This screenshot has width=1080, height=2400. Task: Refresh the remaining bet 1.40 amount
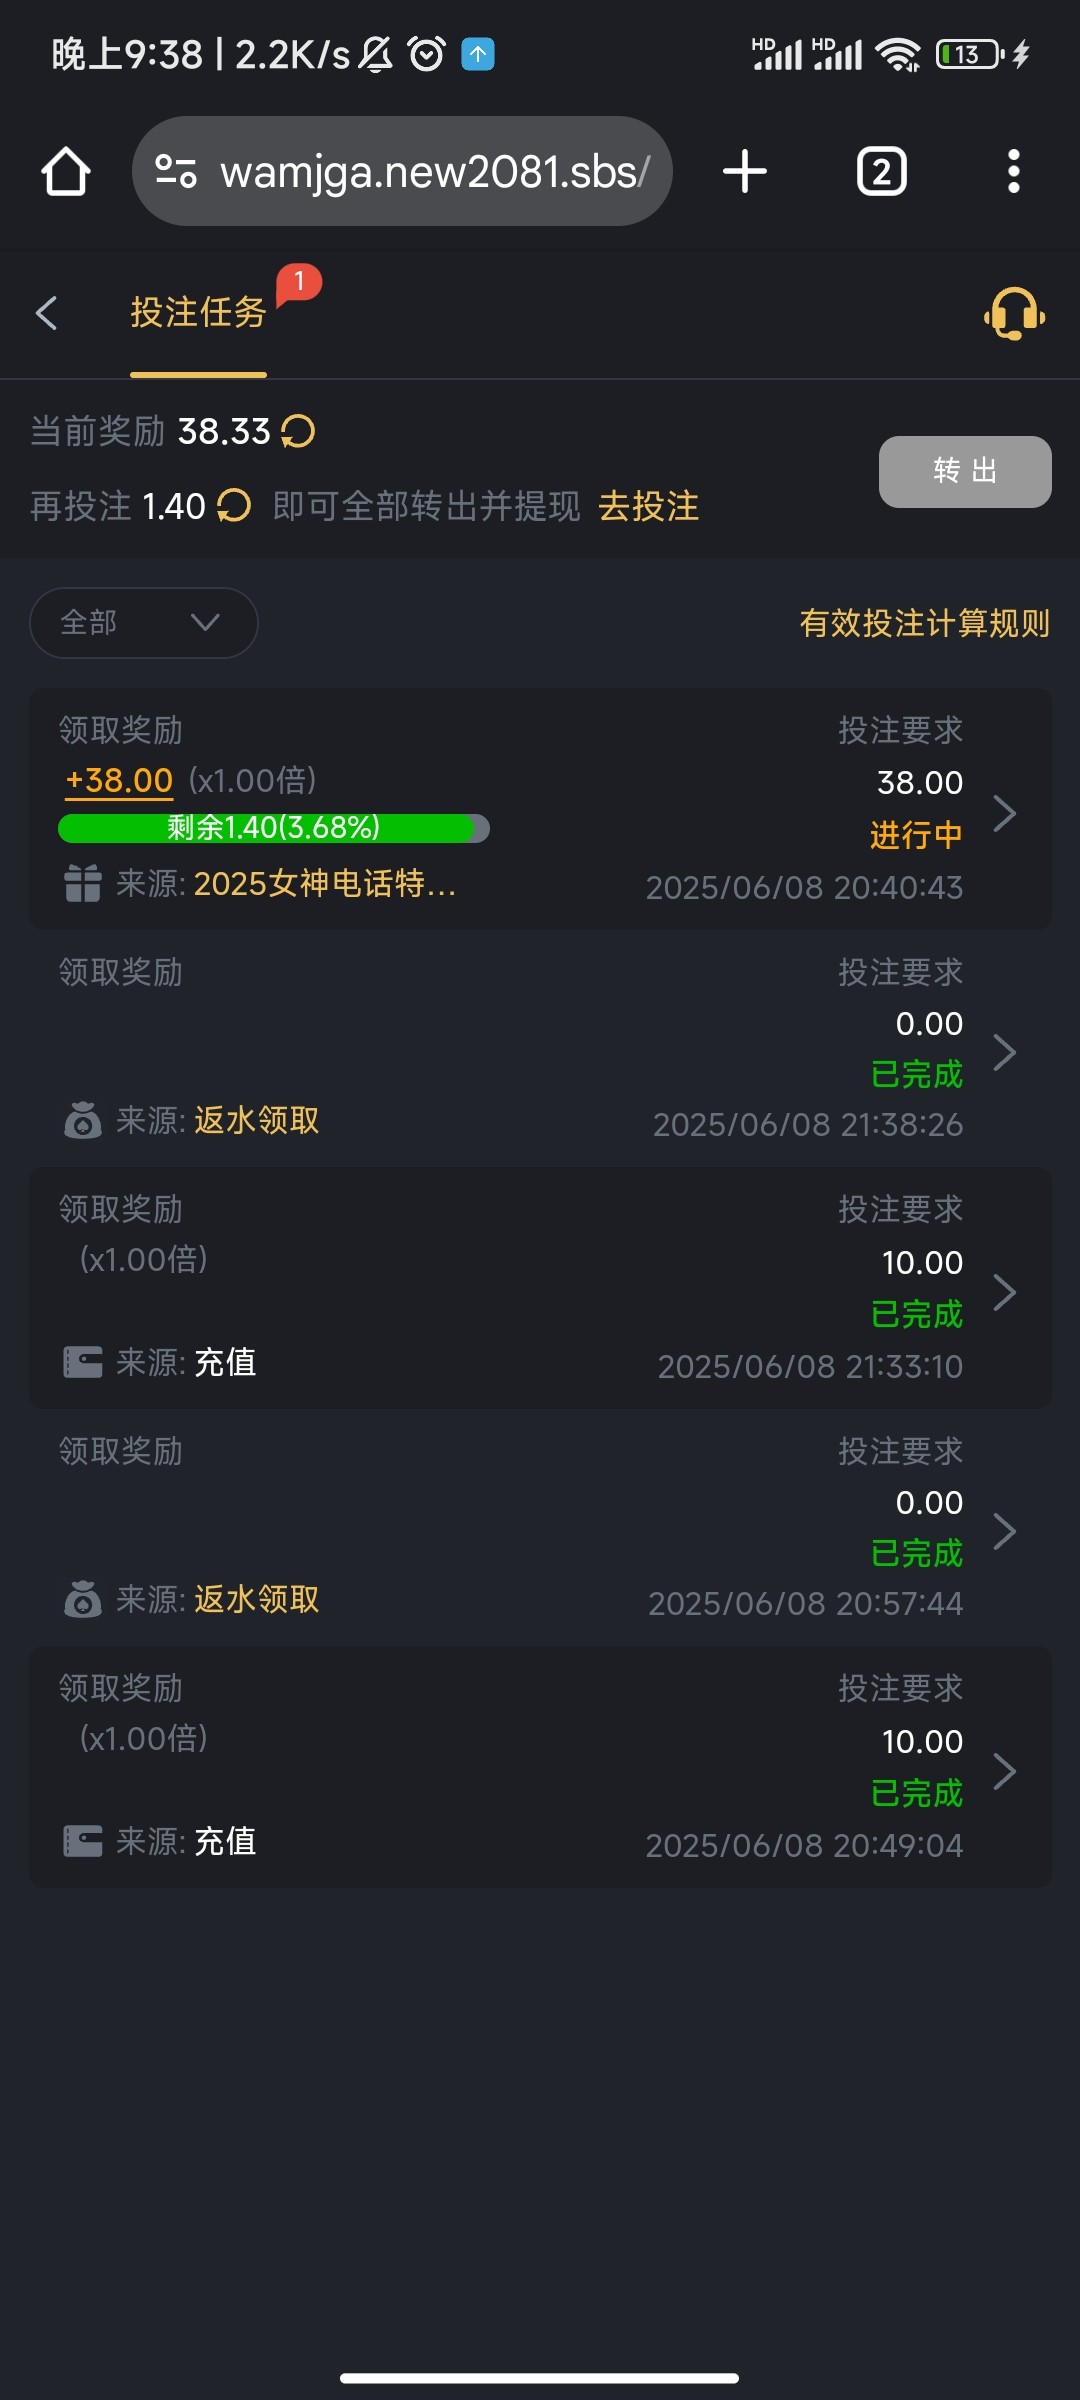(x=234, y=506)
